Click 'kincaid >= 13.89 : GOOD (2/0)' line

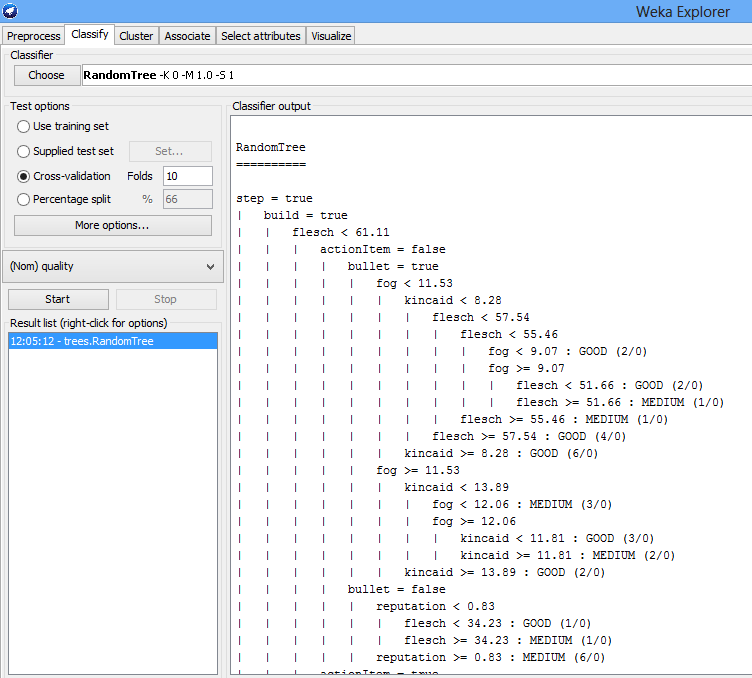click(x=504, y=573)
